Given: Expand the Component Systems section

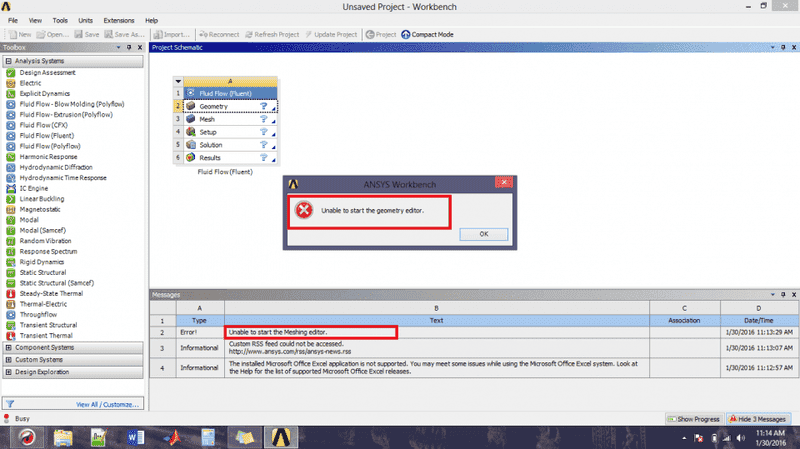Looking at the screenshot, I should tap(9, 348).
